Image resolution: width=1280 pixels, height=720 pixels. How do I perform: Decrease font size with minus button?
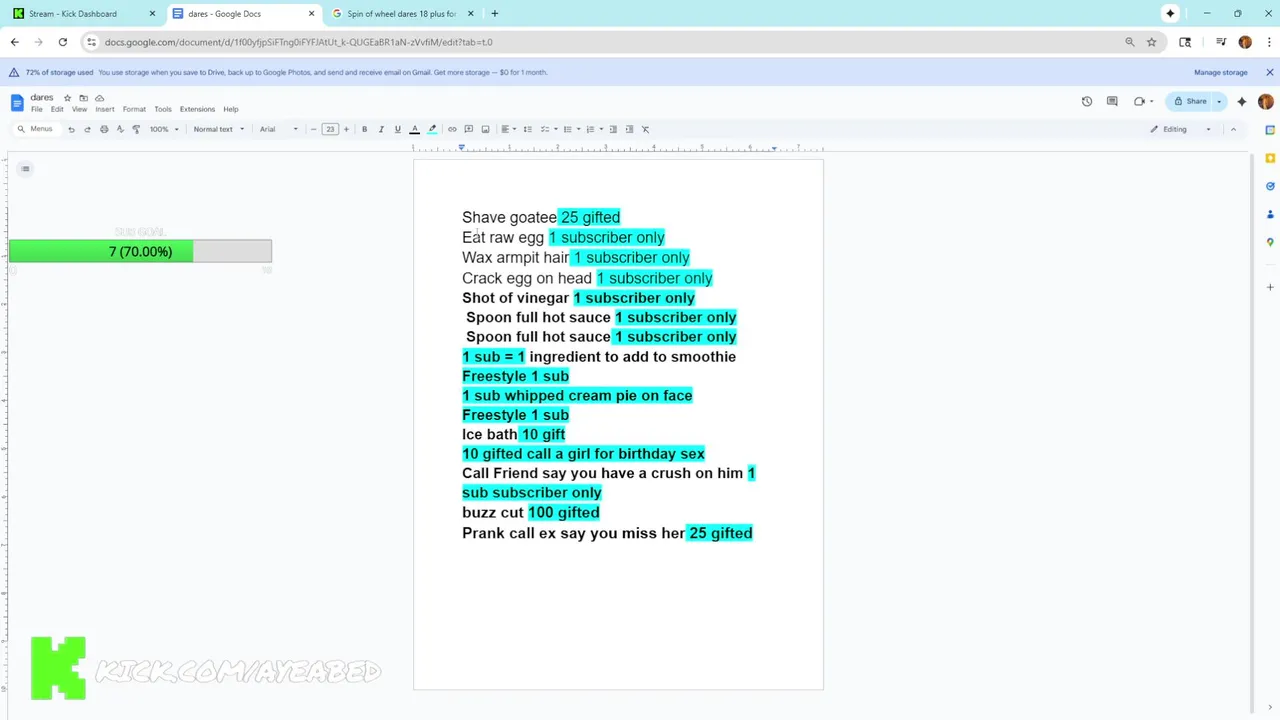(x=313, y=129)
